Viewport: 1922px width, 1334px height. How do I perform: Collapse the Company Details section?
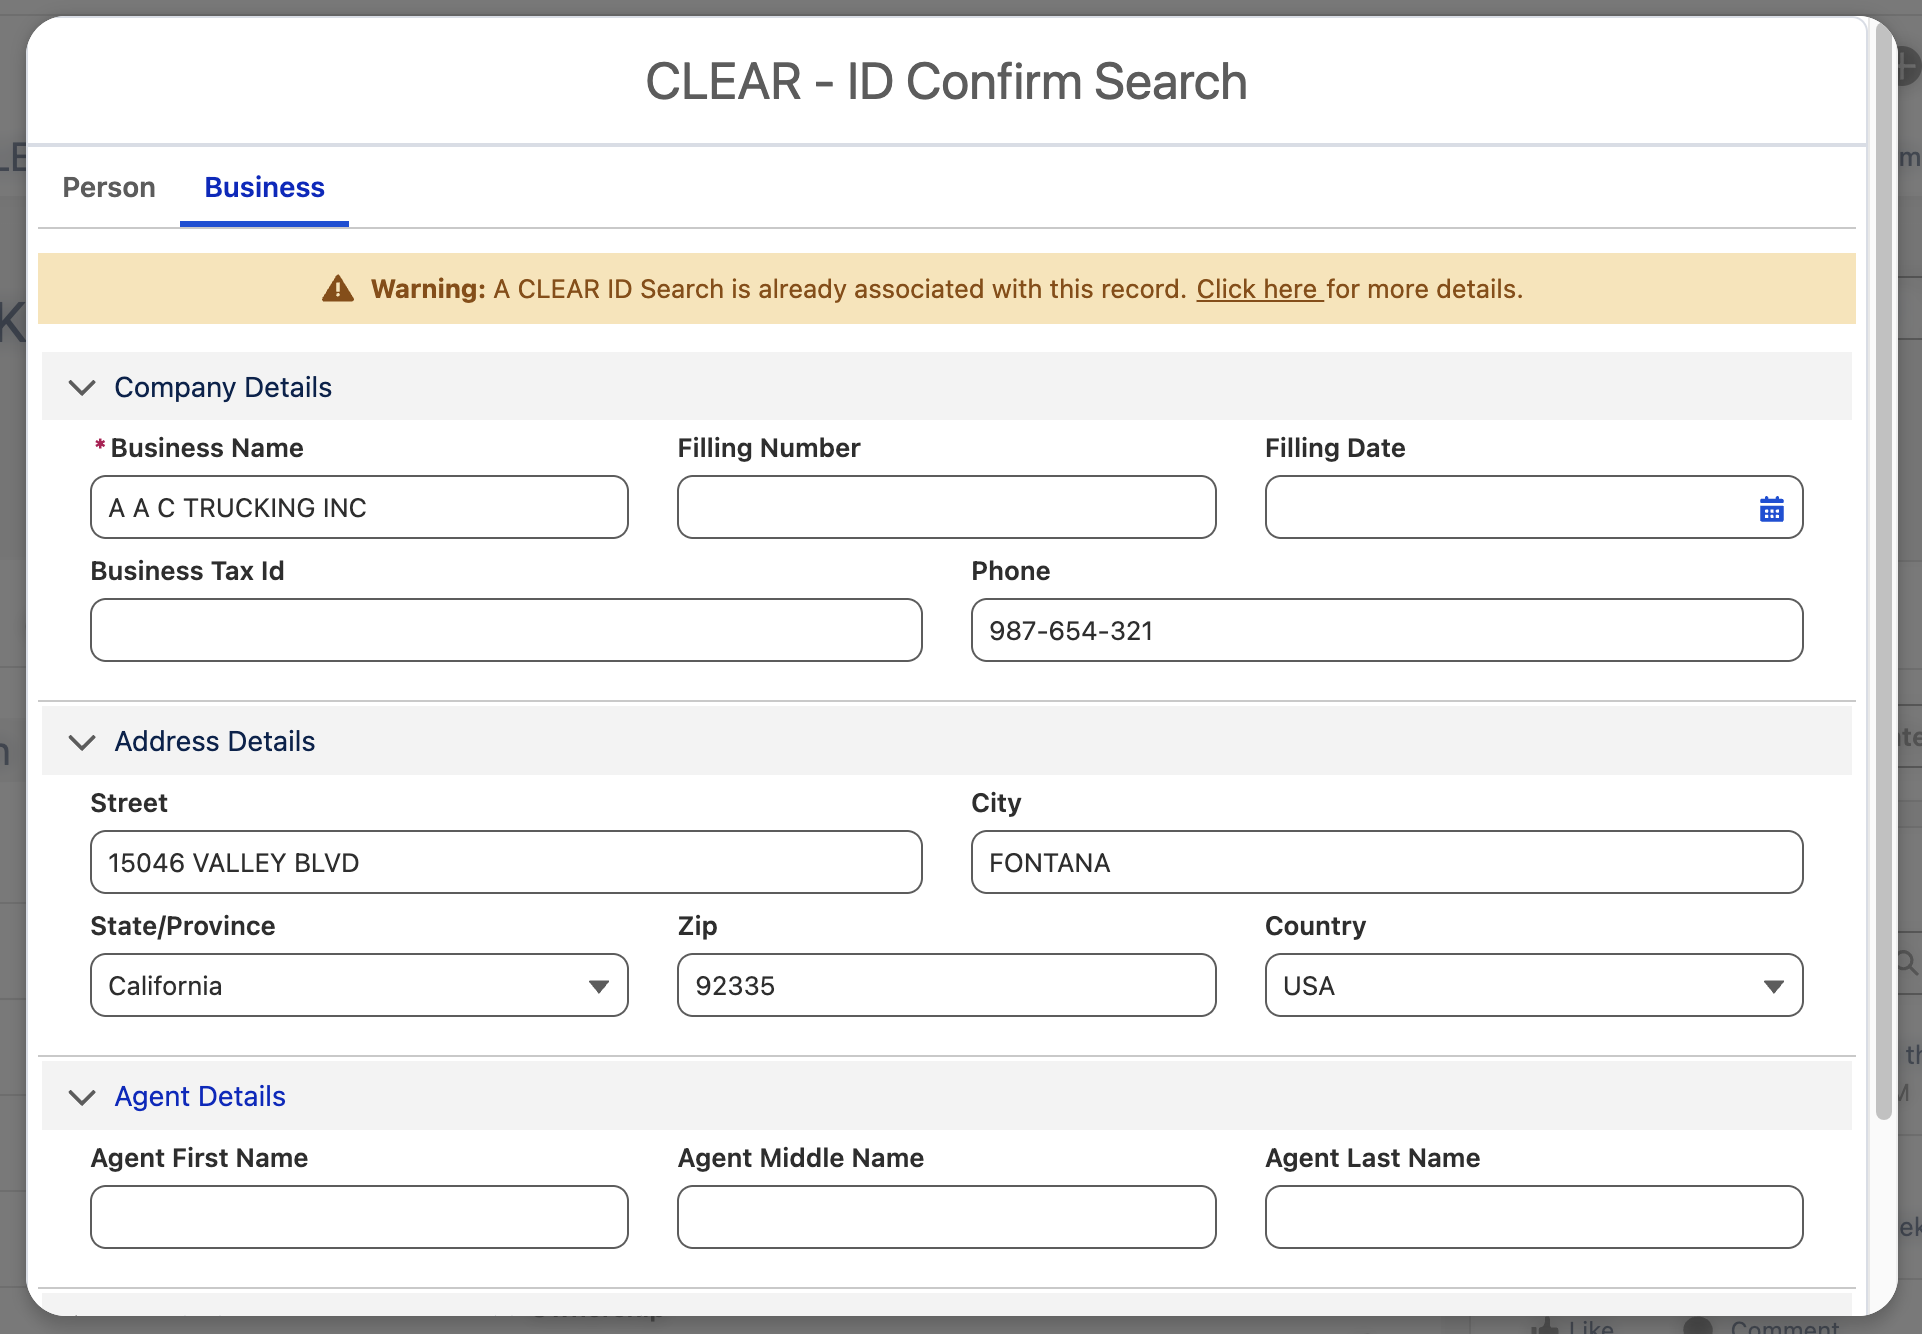point(82,387)
